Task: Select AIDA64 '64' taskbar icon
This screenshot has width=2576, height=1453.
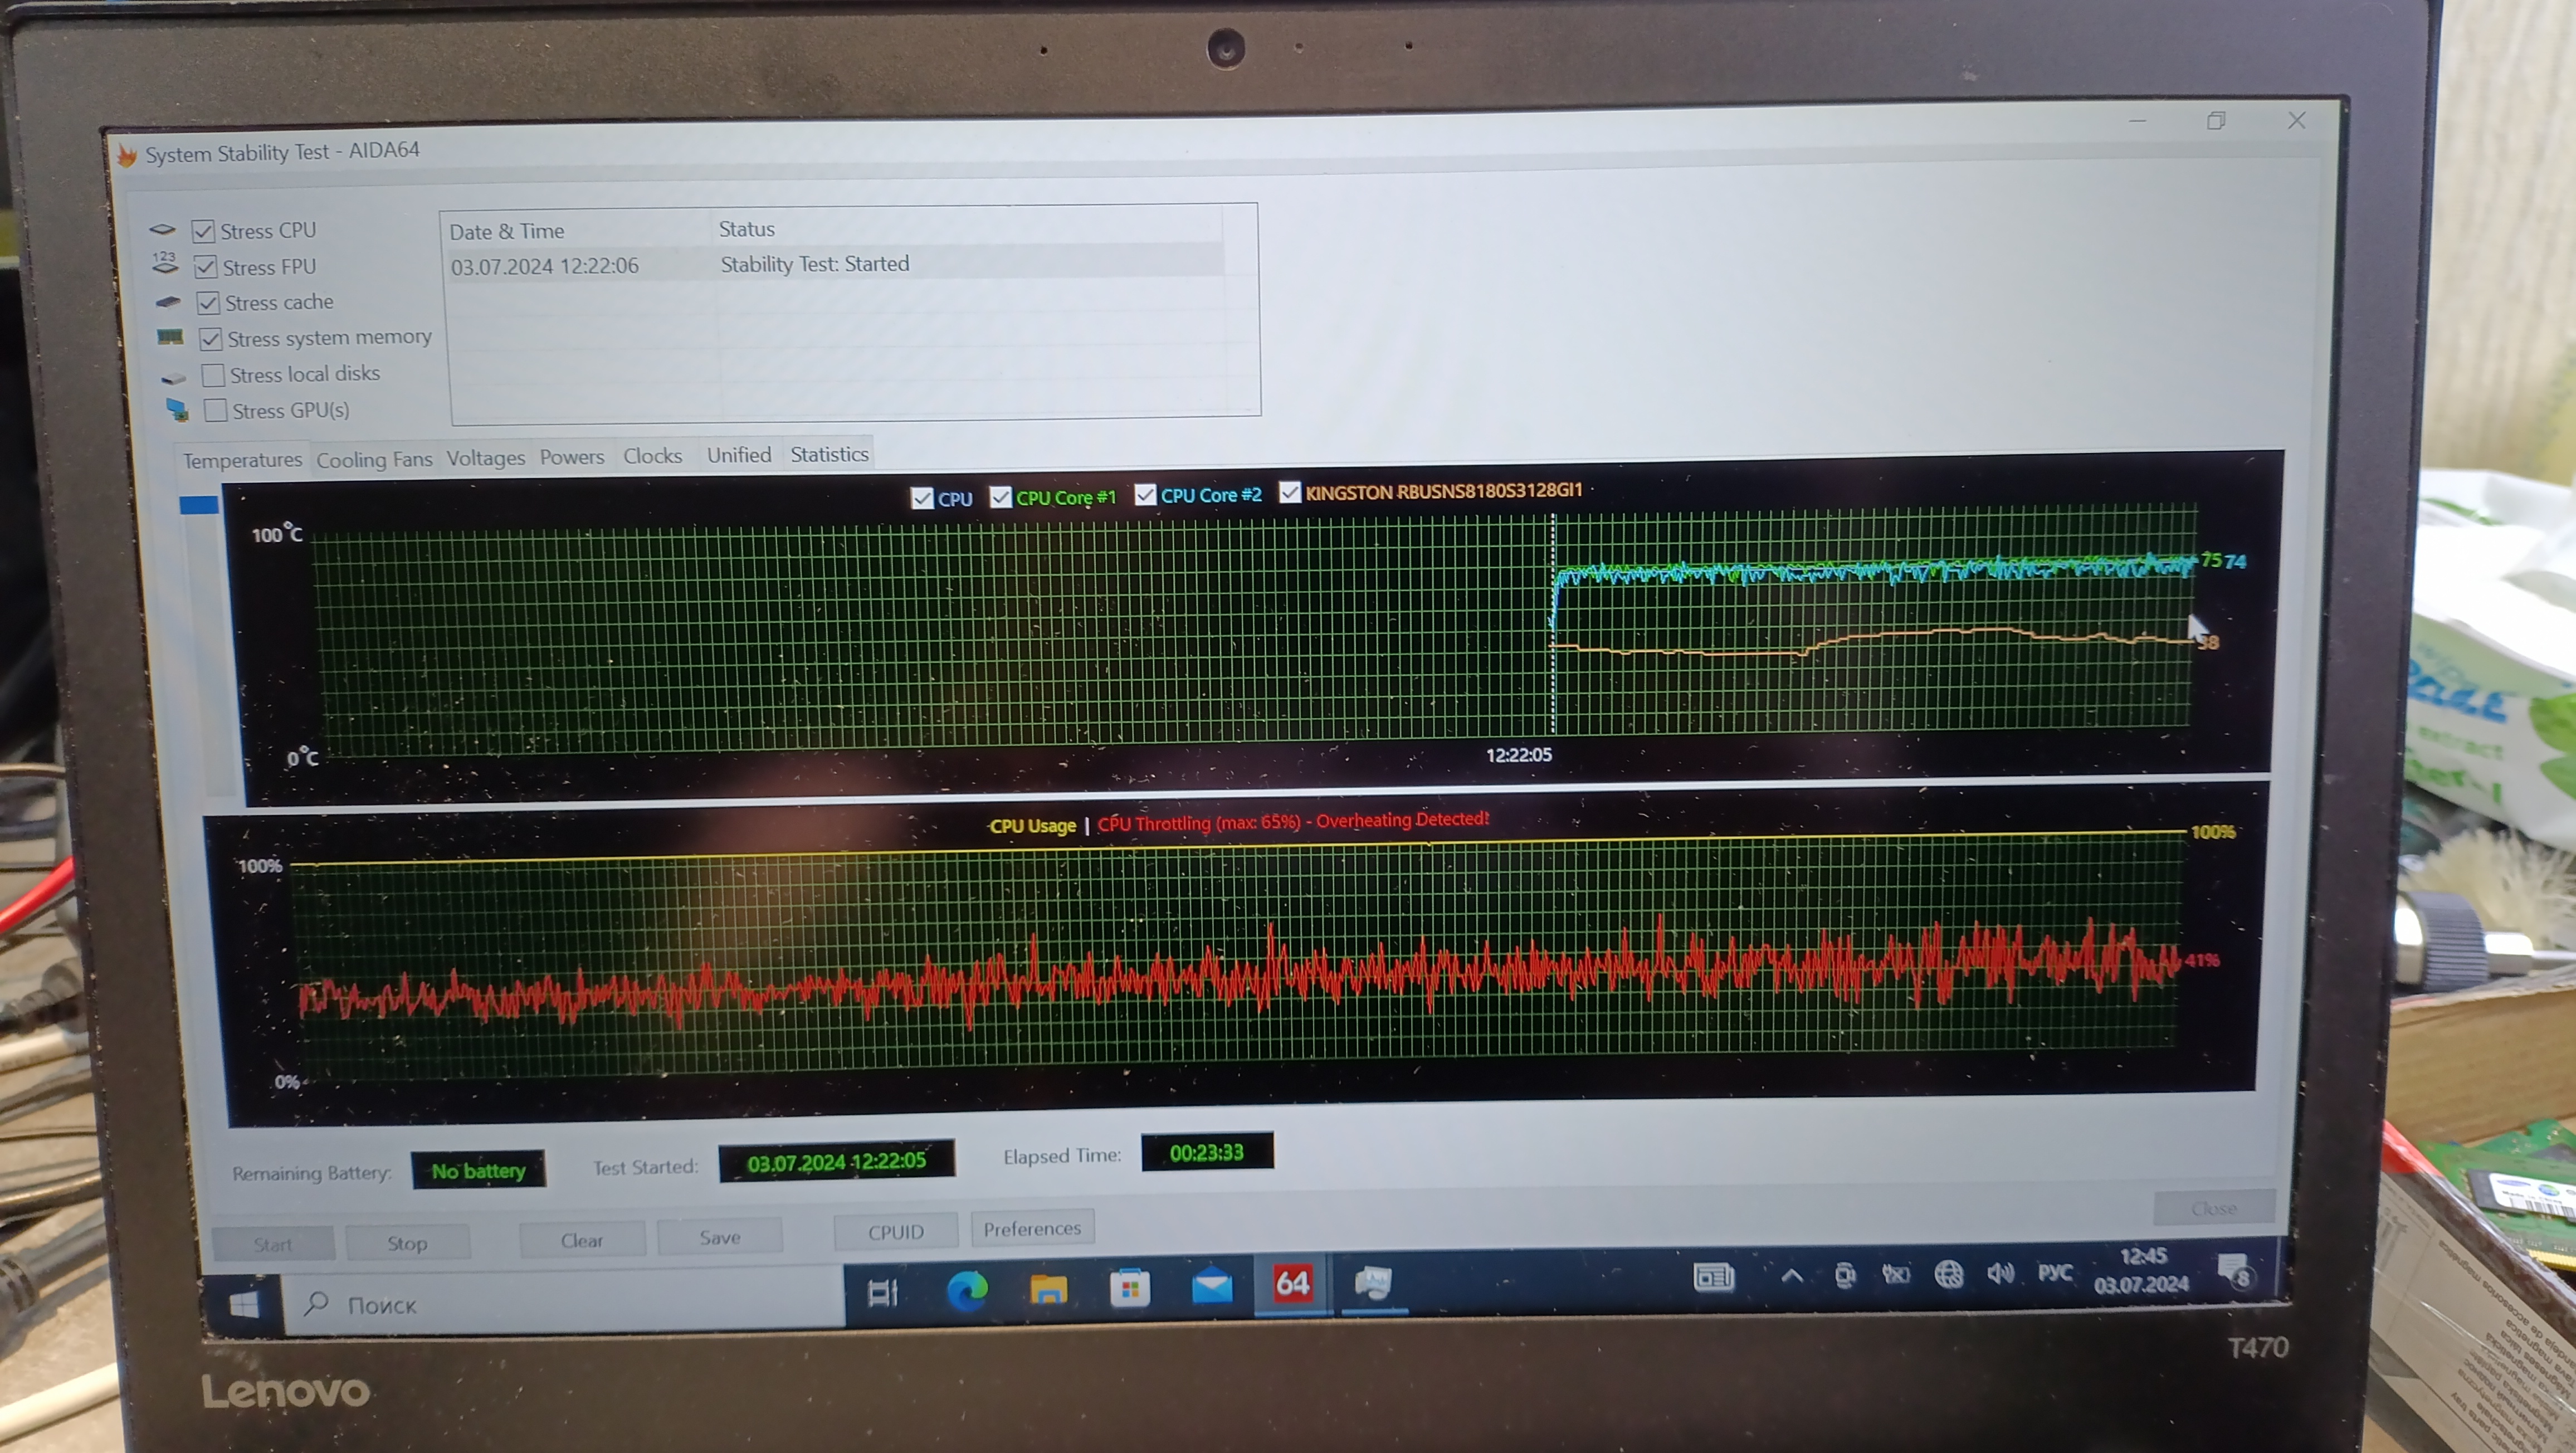Action: pyautogui.click(x=1292, y=1283)
